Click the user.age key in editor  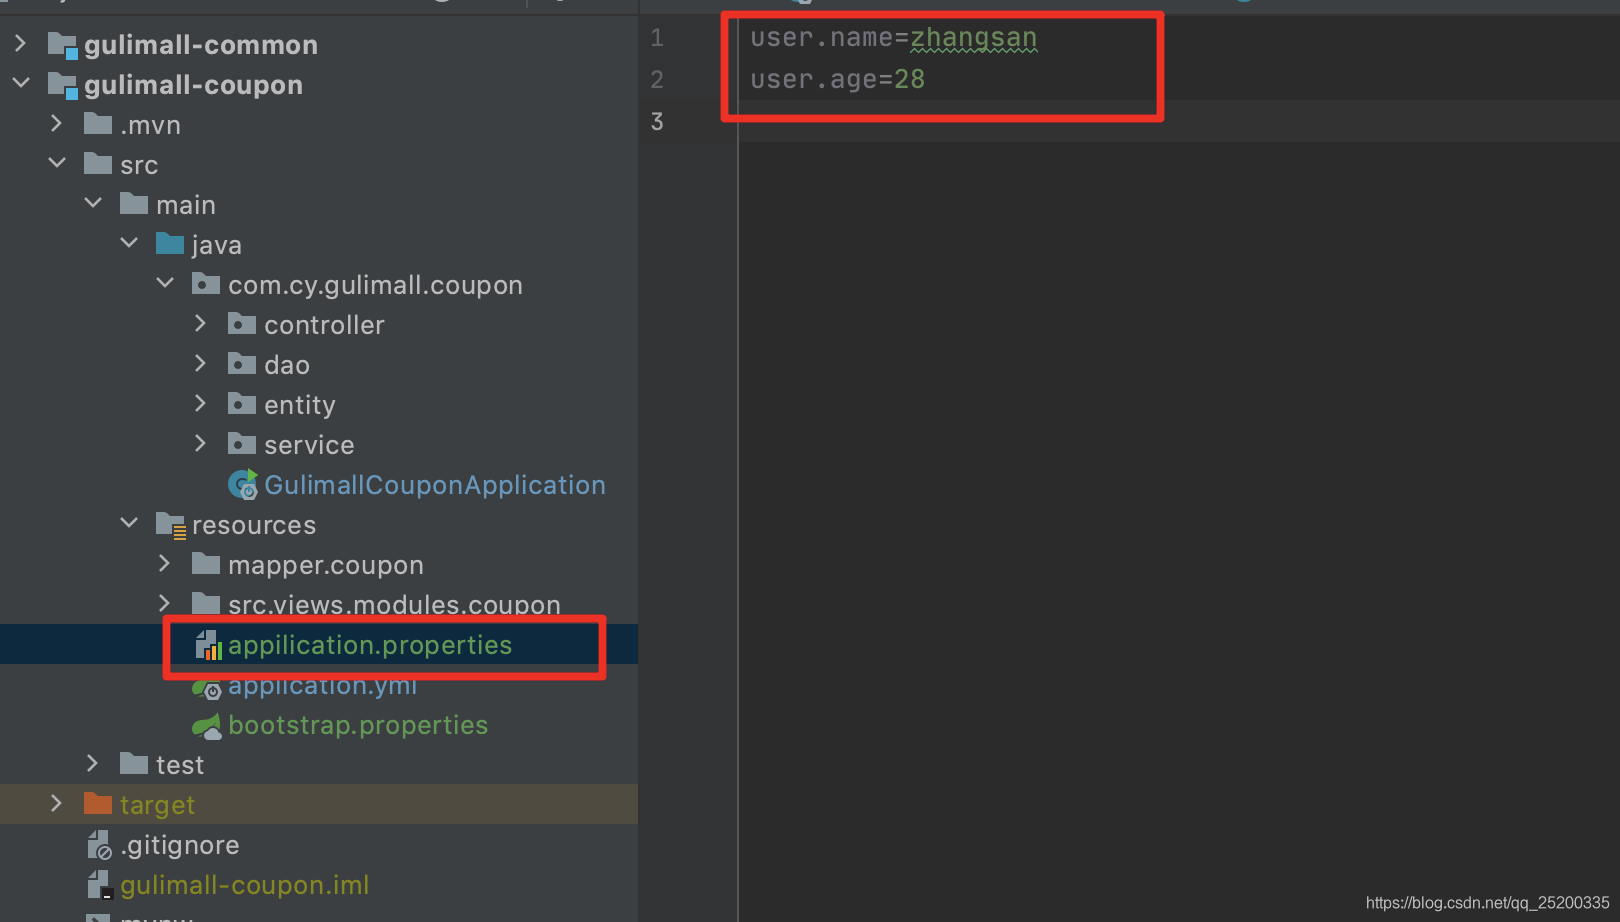point(814,79)
